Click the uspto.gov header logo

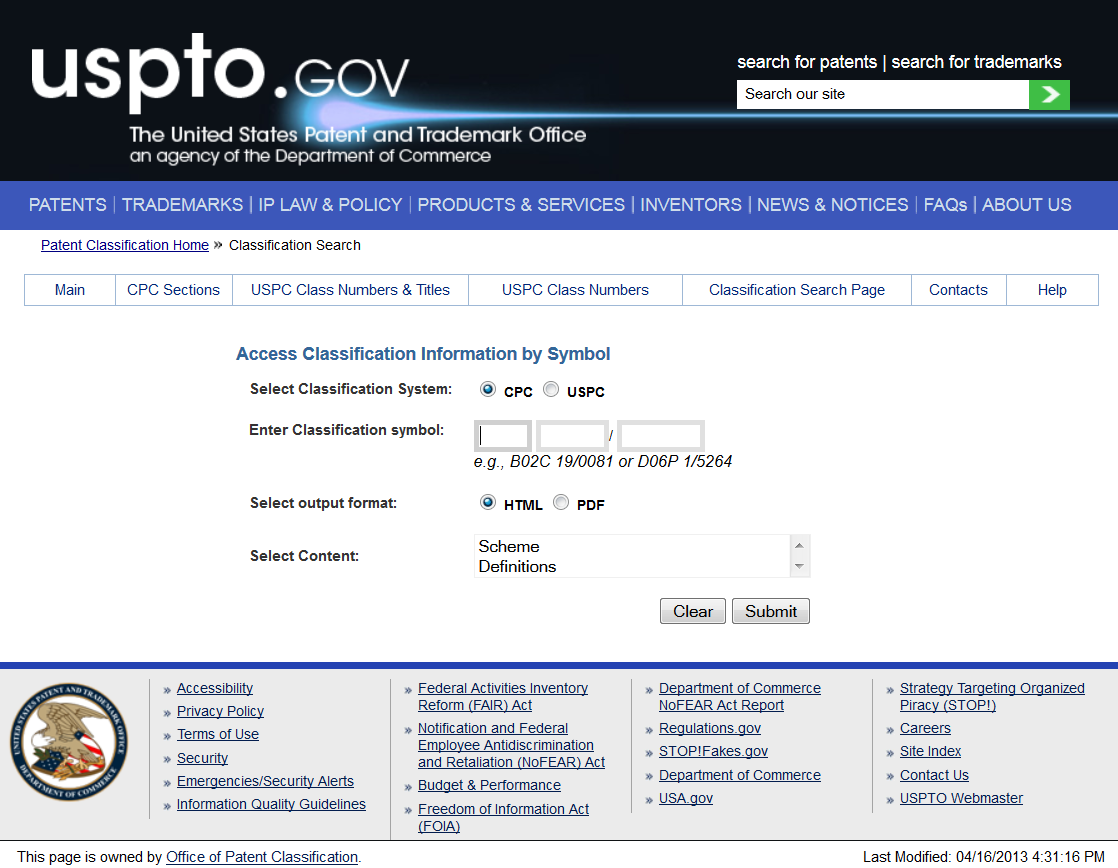pyautogui.click(x=221, y=73)
